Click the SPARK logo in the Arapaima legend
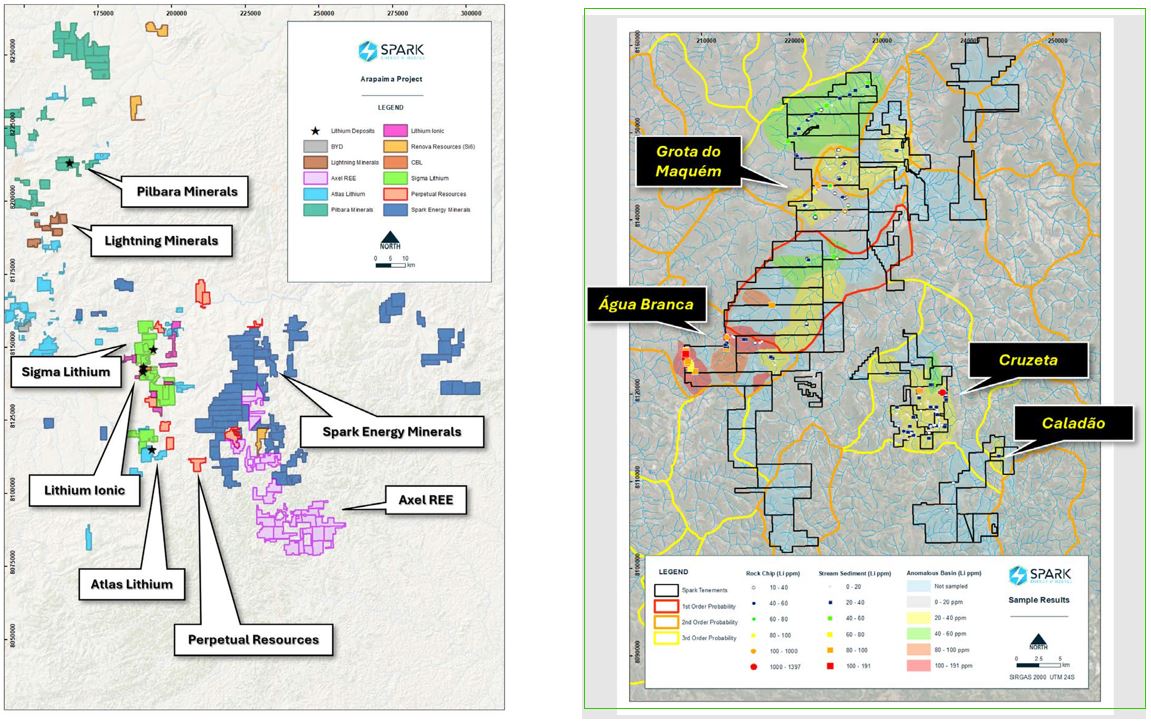This screenshot has height=721, width=1151. click(391, 51)
